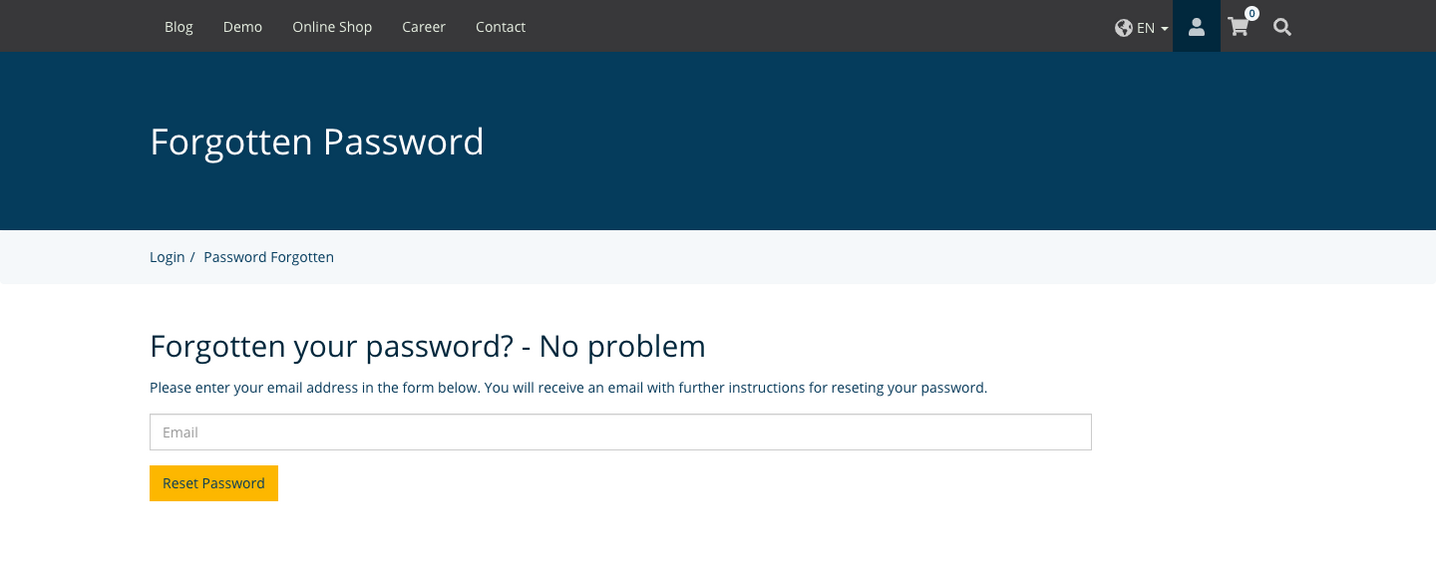Open site search with the magnifier icon
This screenshot has width=1436, height=576.
1282,27
